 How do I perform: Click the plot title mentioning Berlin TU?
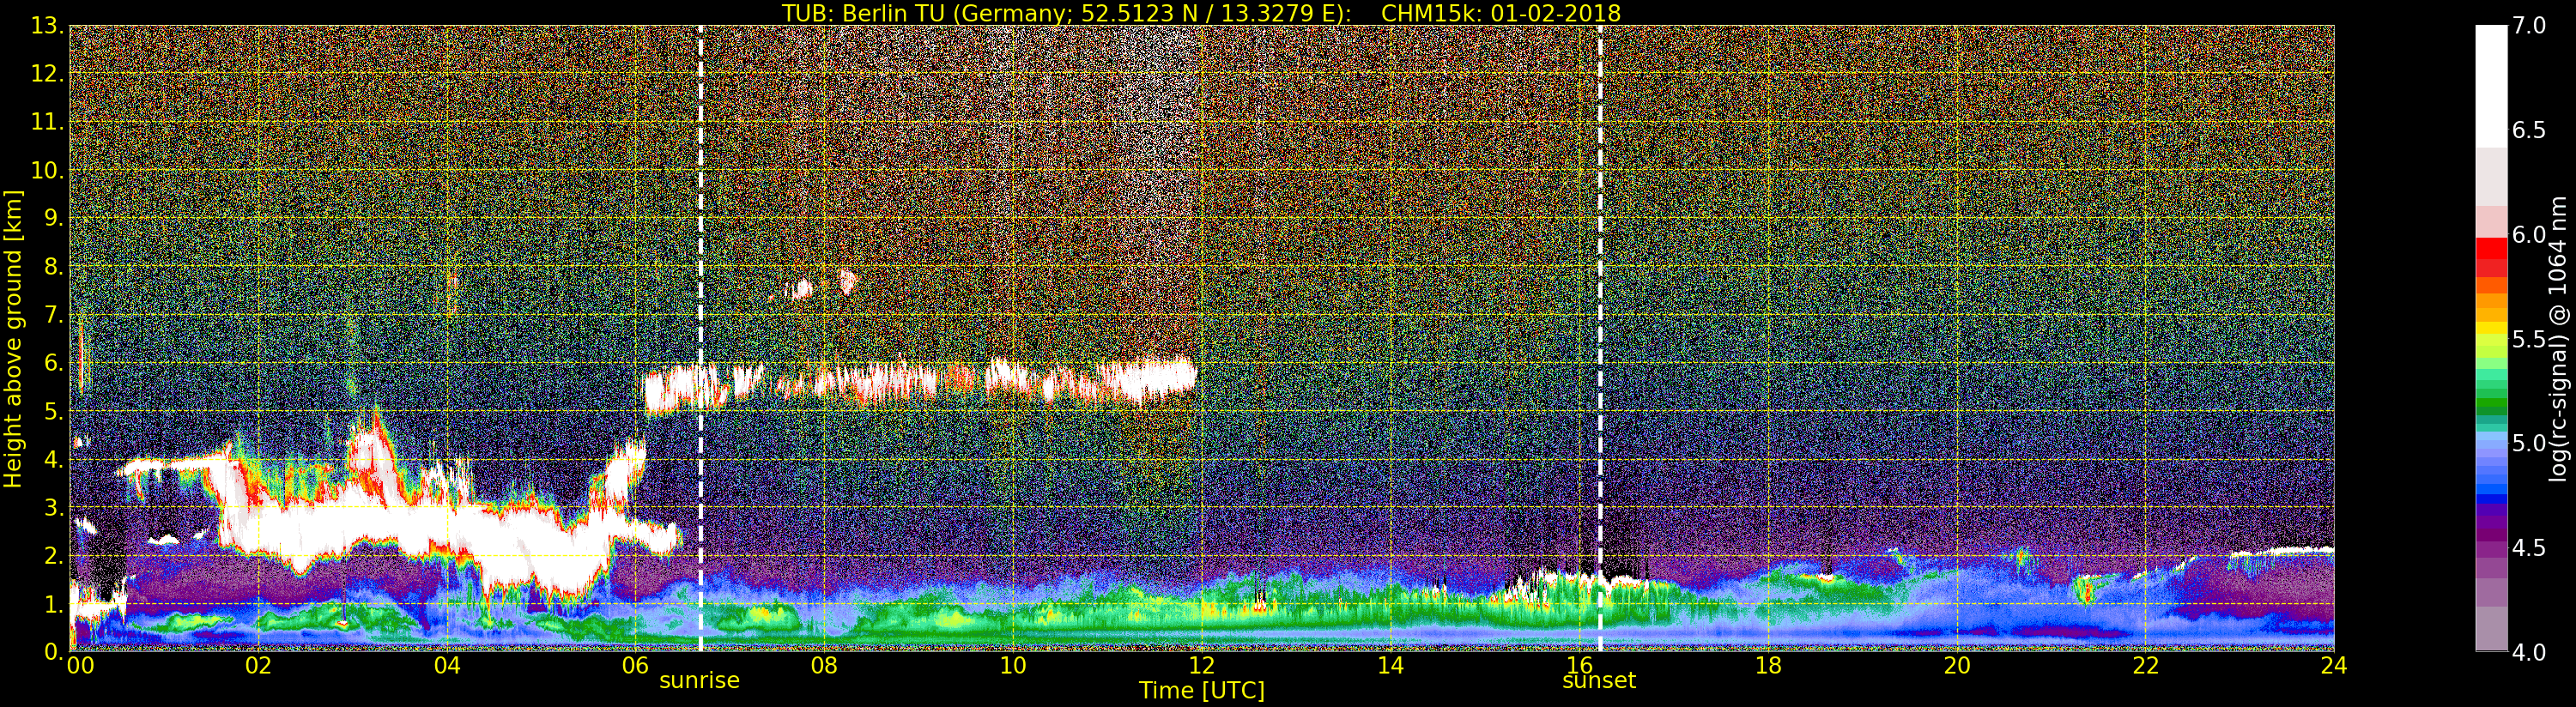pyautogui.click(x=1201, y=13)
